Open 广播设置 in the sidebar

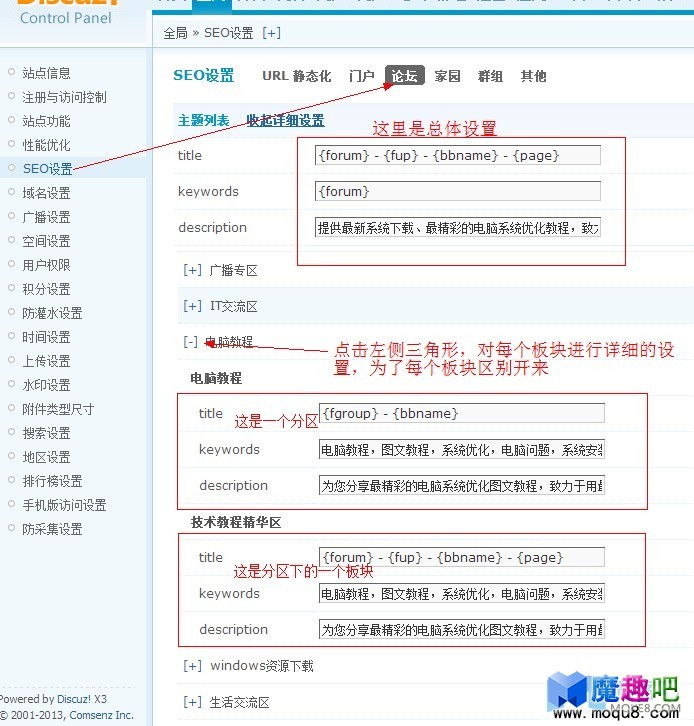coord(46,217)
